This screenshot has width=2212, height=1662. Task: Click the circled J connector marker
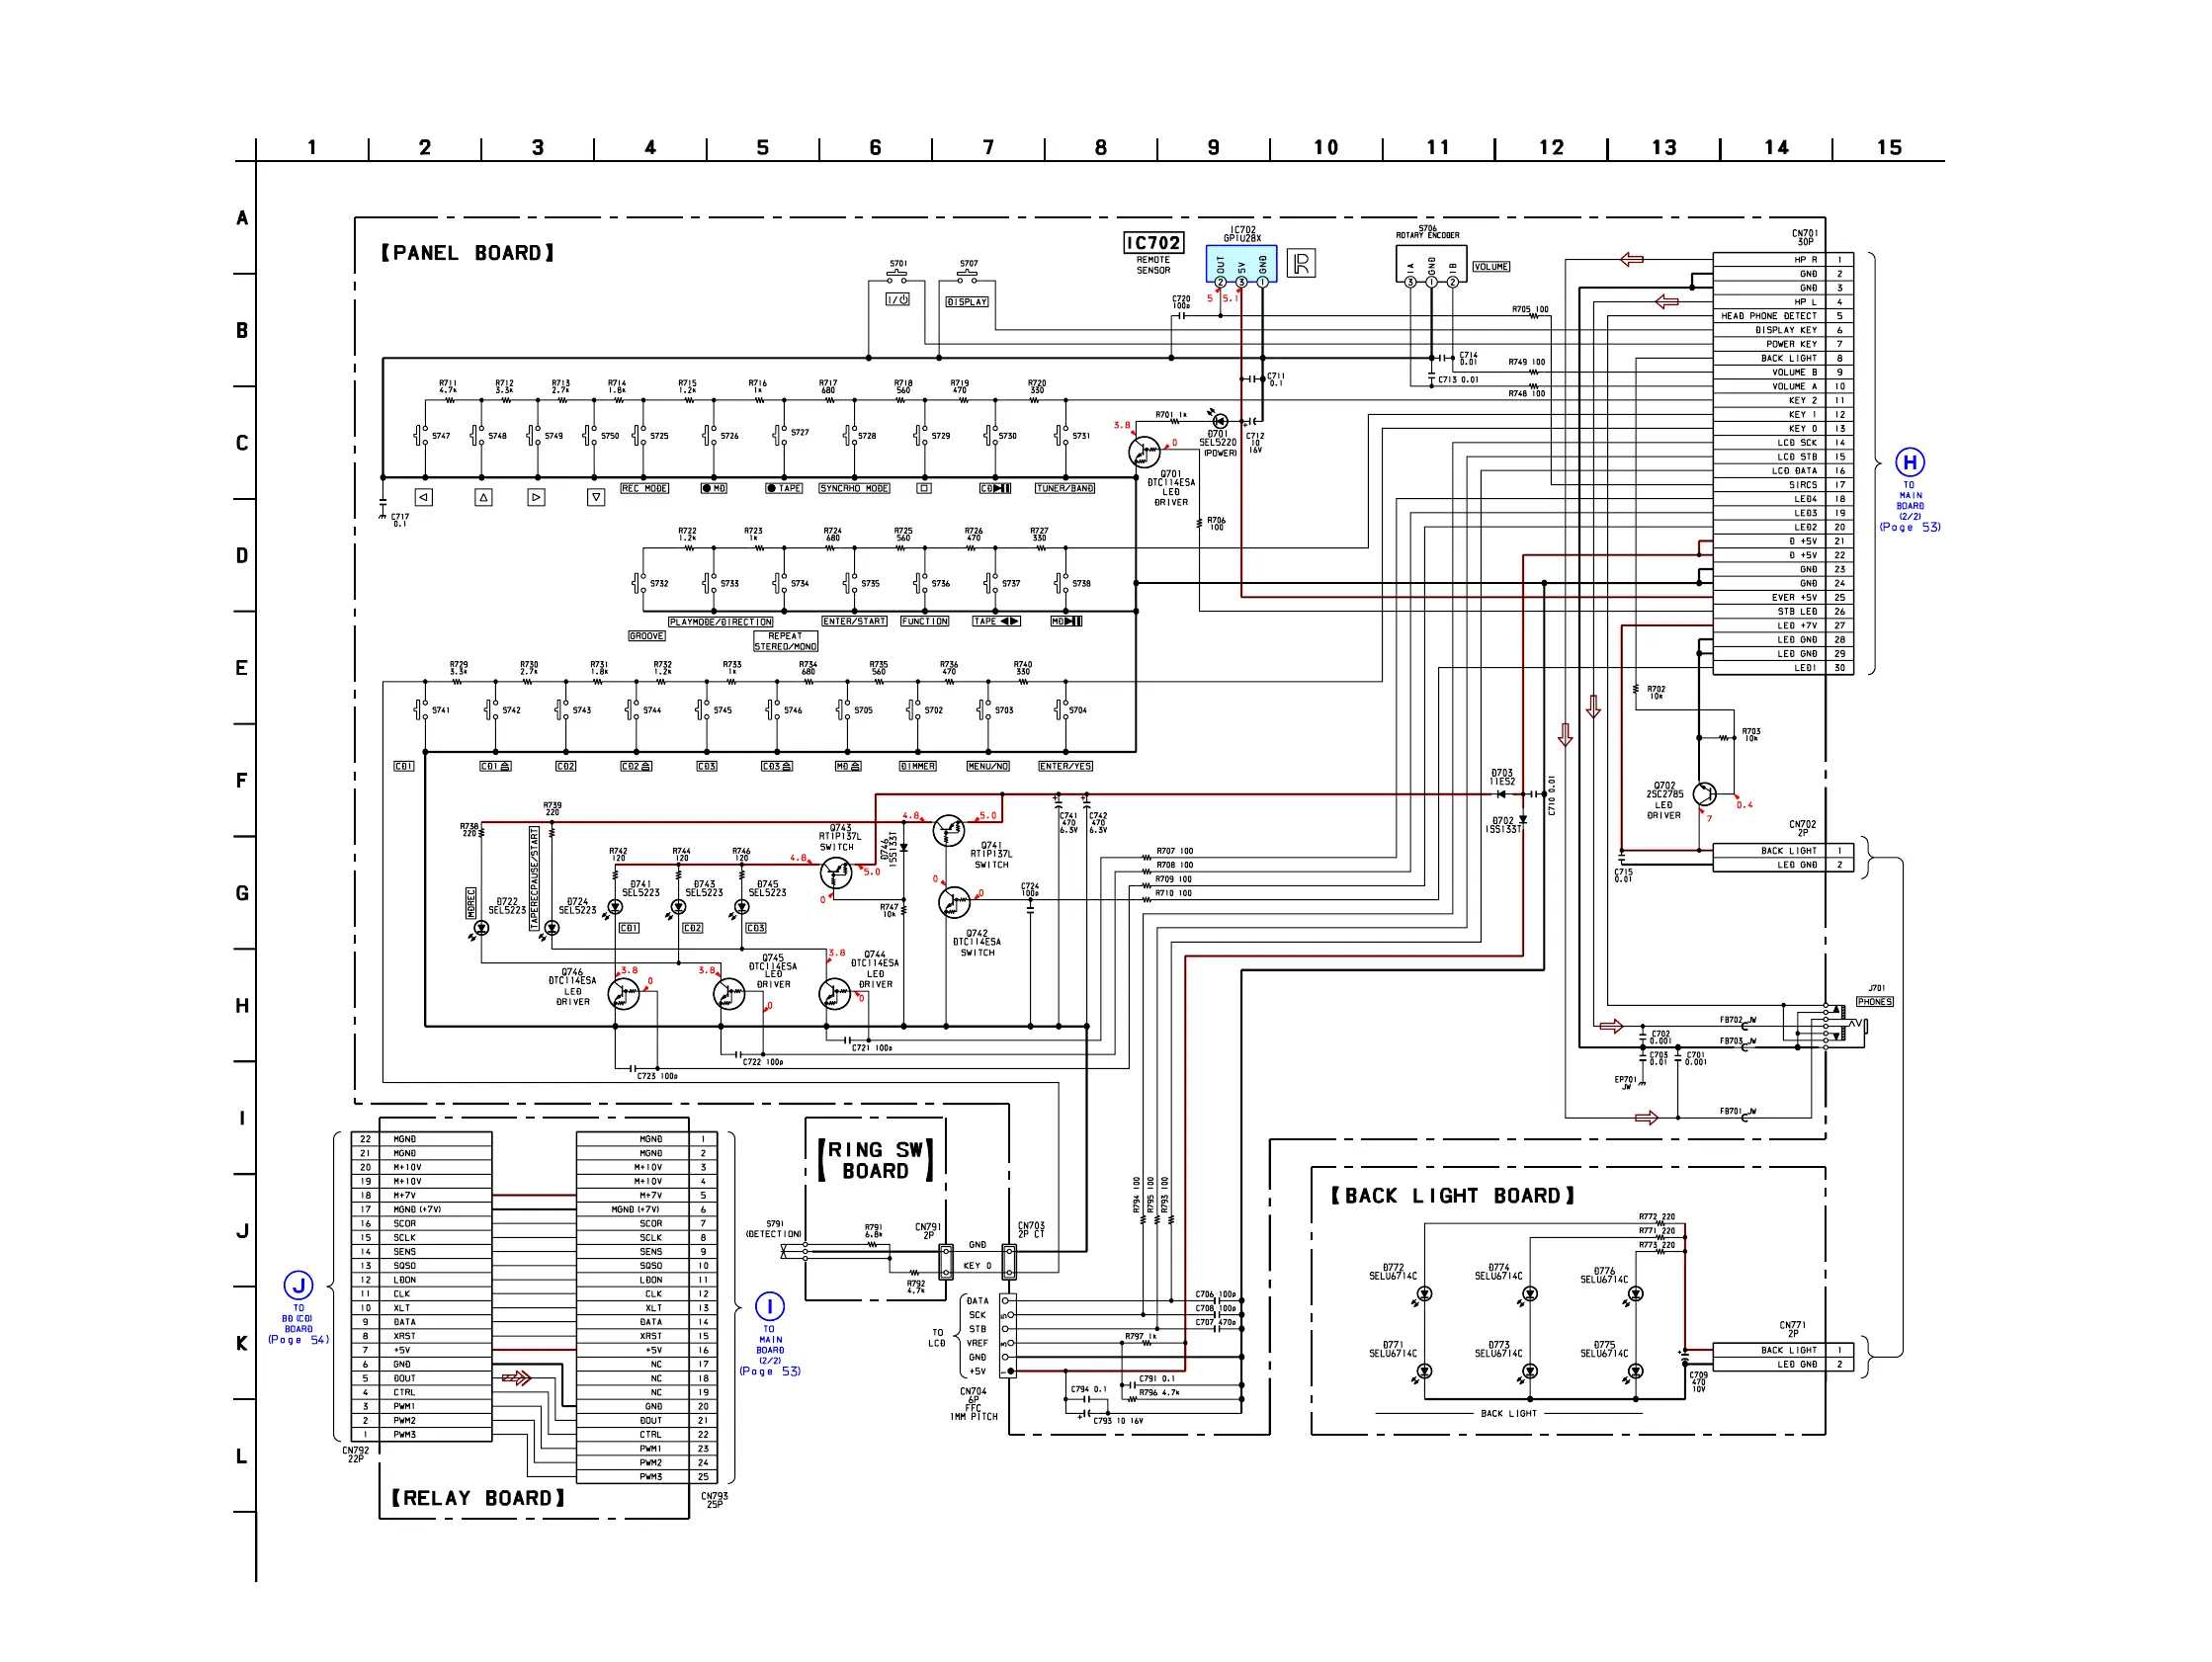tap(298, 1285)
